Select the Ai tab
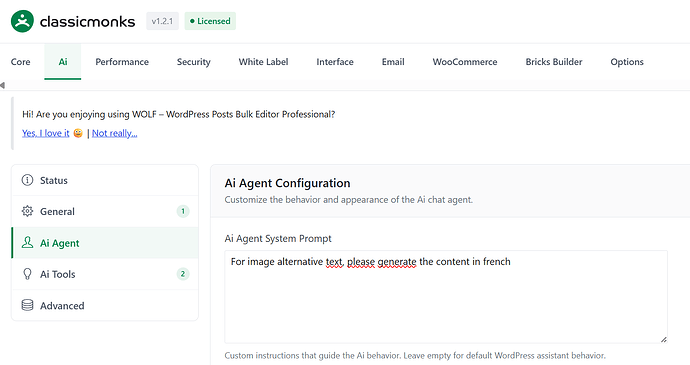690x365 pixels. point(63,62)
